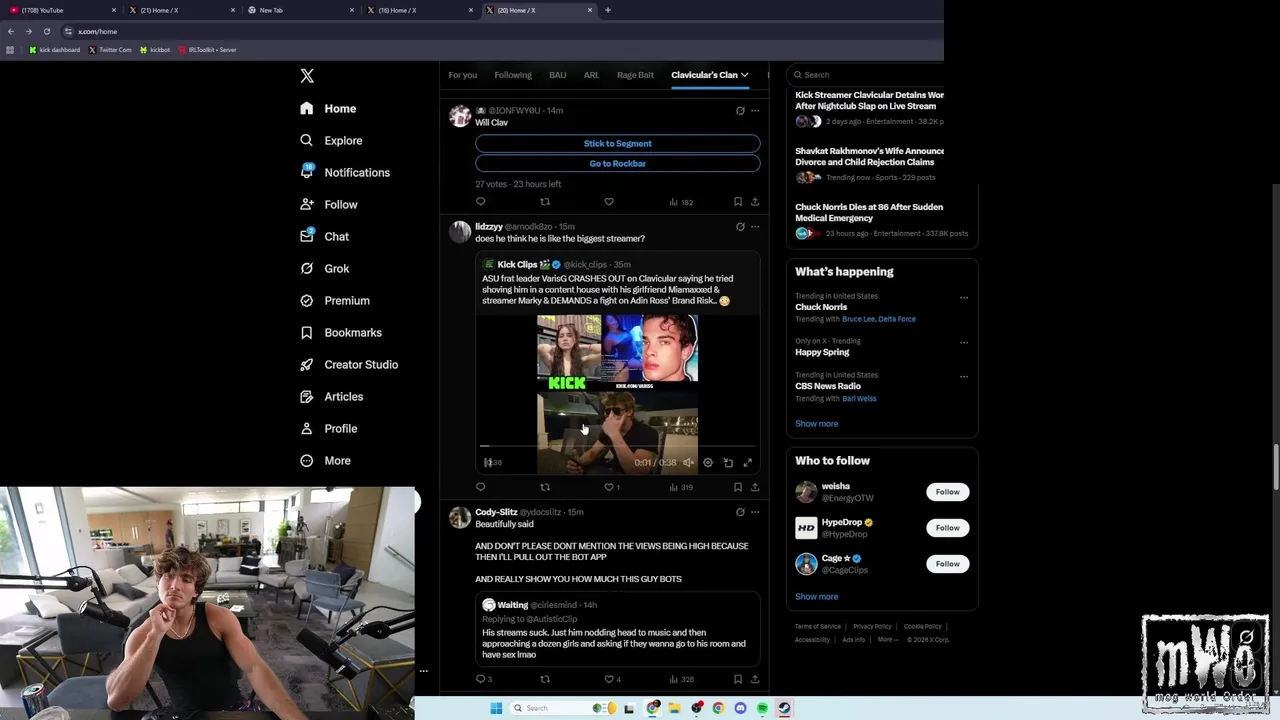This screenshot has height=720, width=1280.
Task: Open picture-in-picture on the Kick Clips video
Action: pyautogui.click(x=728, y=463)
